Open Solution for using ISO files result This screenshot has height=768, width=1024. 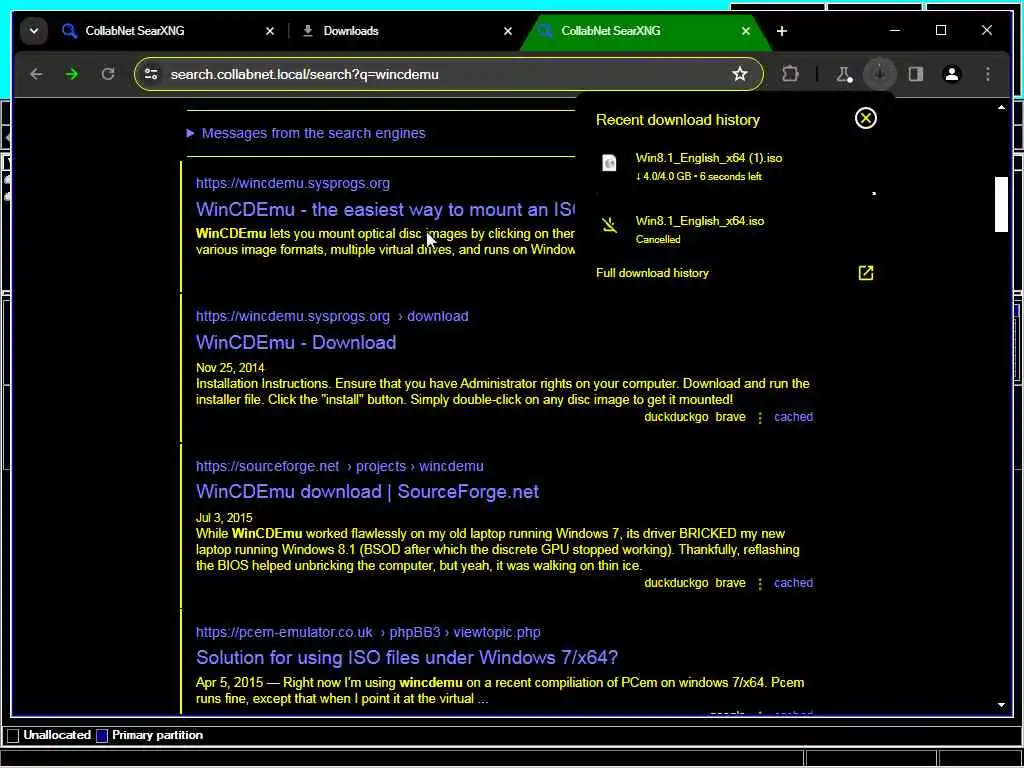point(407,658)
